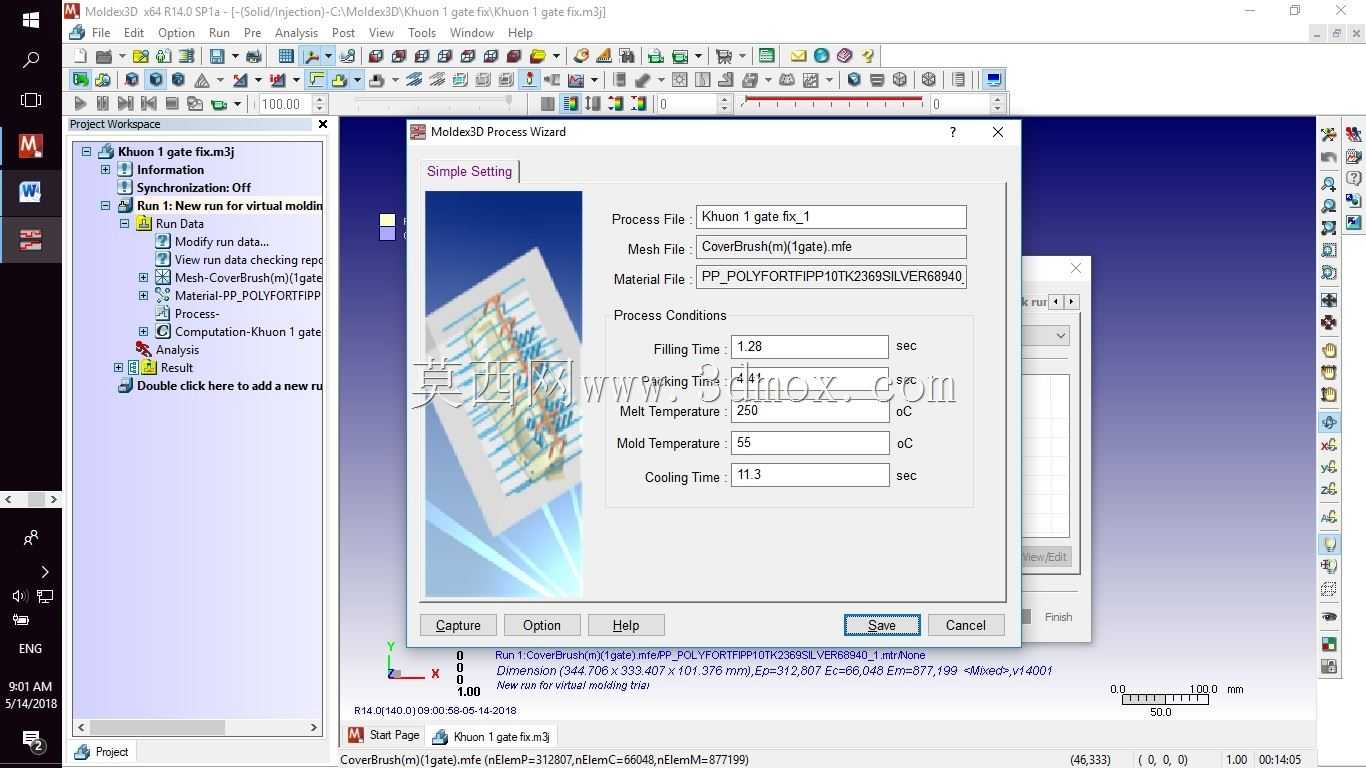Click the pan hand tool icon
1366x768 pixels.
coord(1329,350)
